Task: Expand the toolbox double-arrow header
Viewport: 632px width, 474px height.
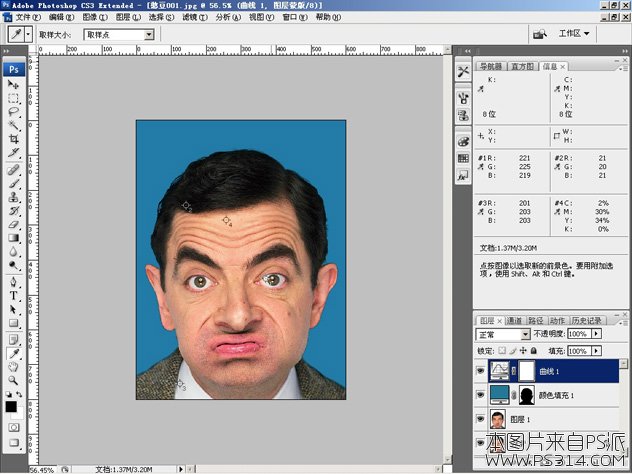Action: pyautogui.click(x=7, y=51)
